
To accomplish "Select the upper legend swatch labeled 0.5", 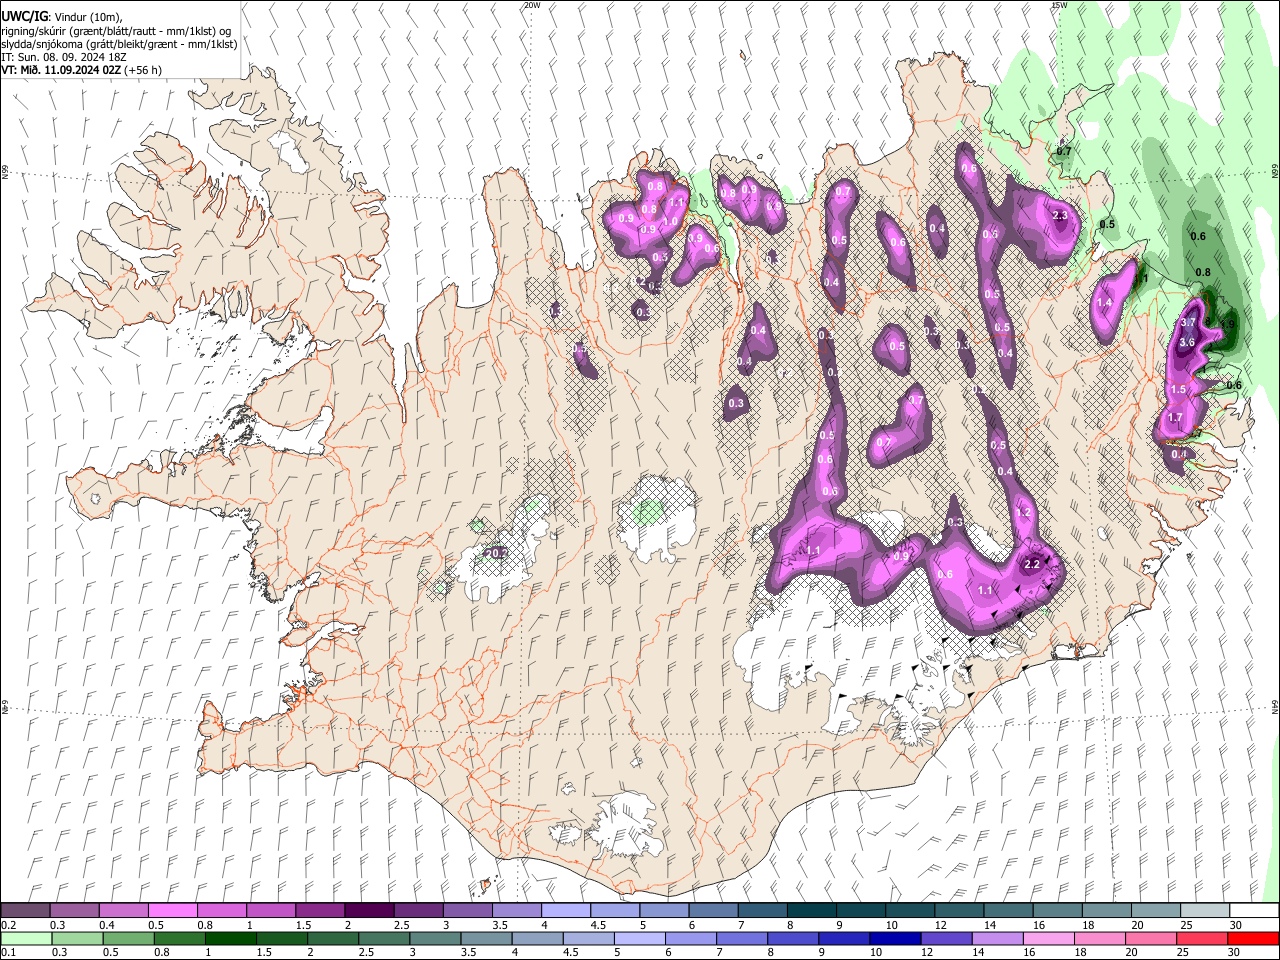I will pos(173,911).
